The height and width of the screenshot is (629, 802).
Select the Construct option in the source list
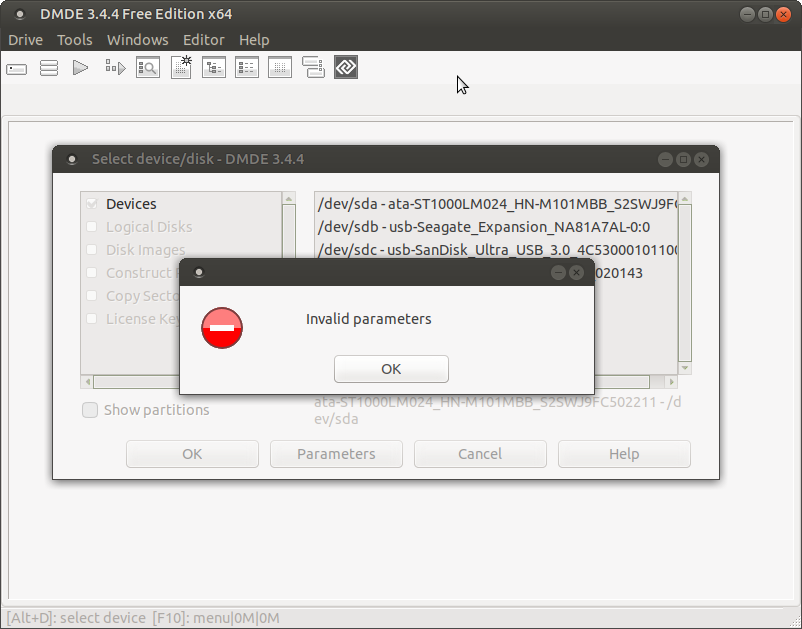pyautogui.click(x=132, y=273)
